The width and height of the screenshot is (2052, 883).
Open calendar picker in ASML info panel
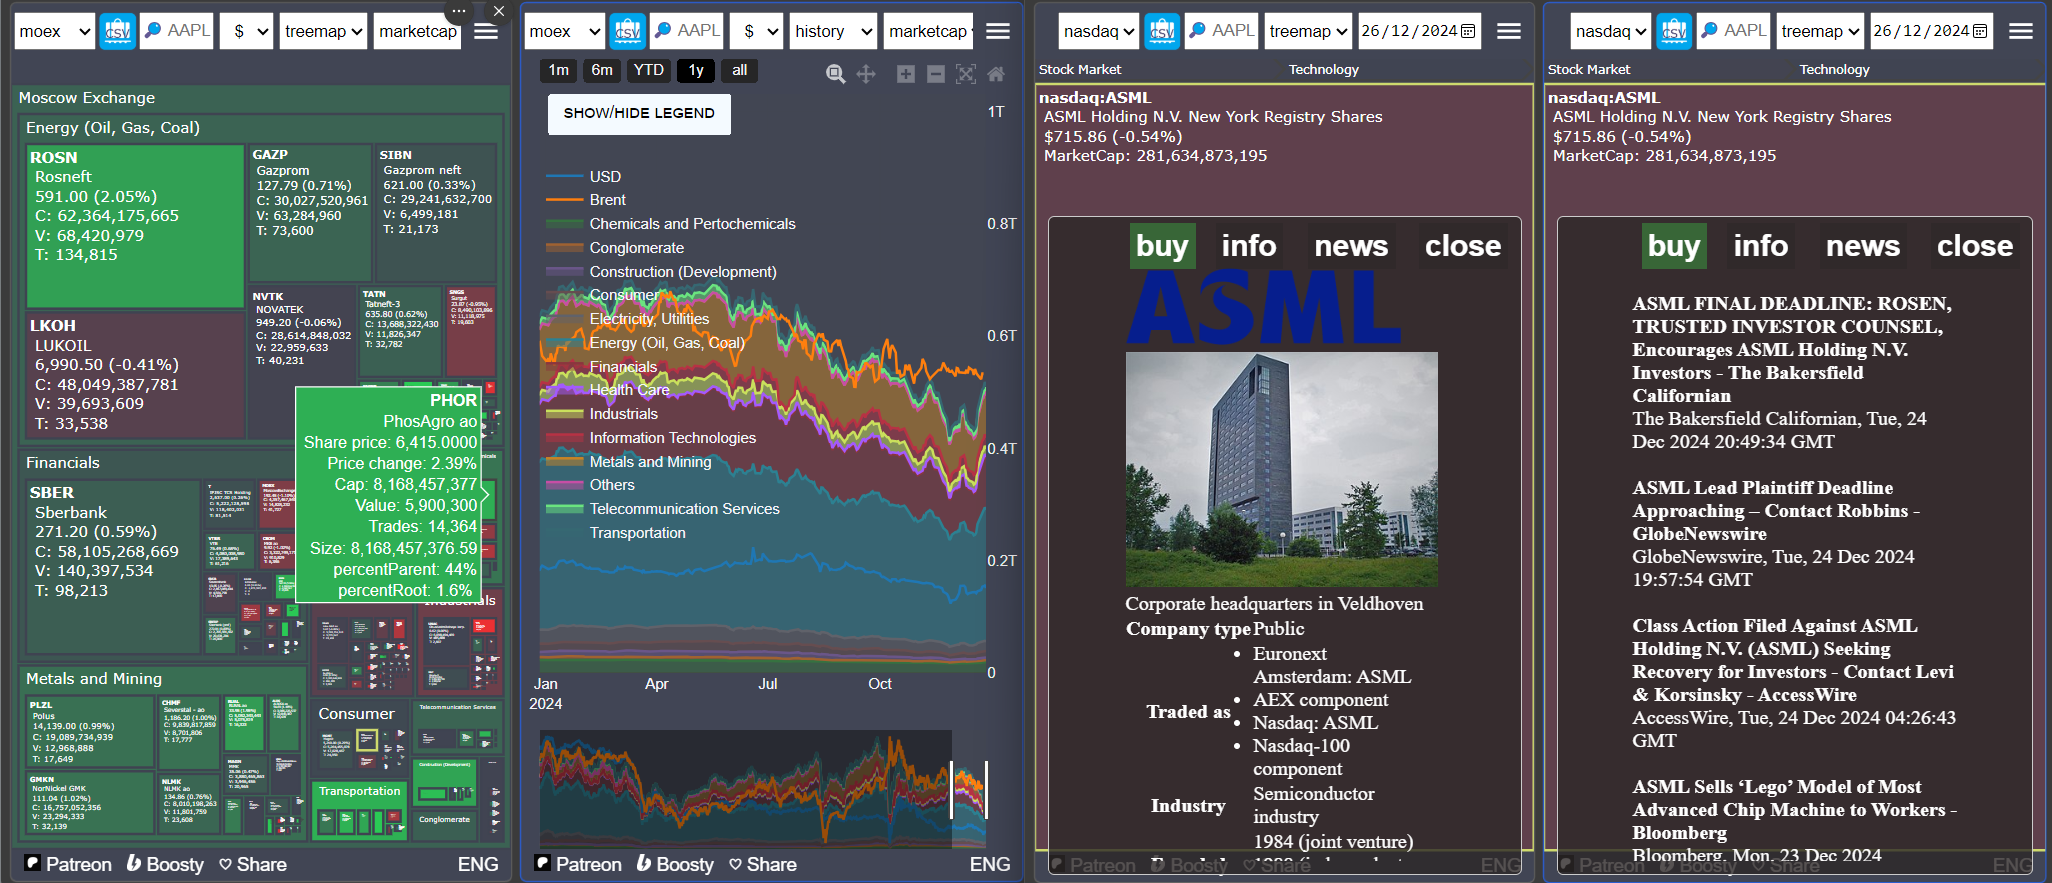1468,31
